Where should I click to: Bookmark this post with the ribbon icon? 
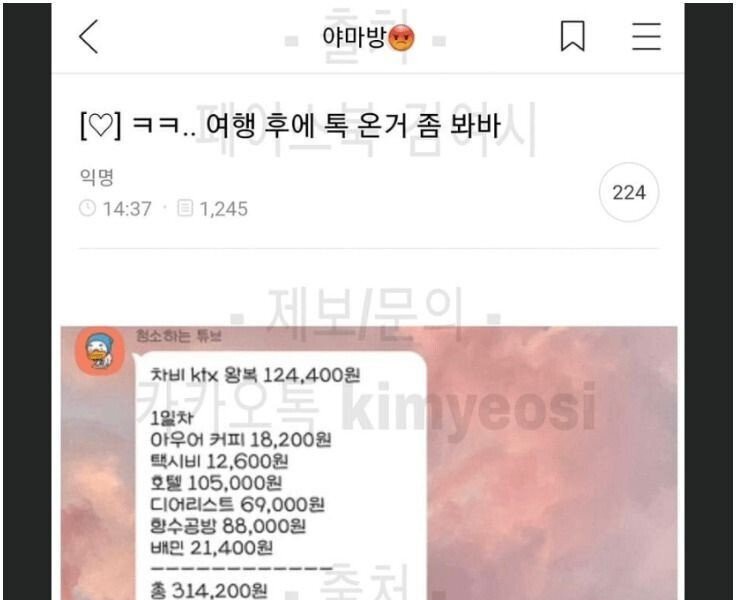[572, 36]
